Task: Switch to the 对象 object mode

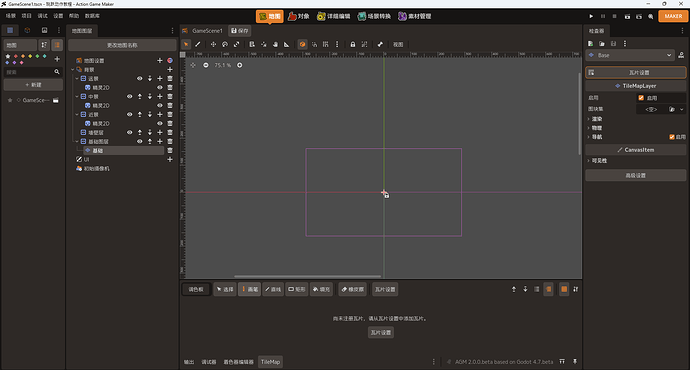Action: pyautogui.click(x=298, y=16)
